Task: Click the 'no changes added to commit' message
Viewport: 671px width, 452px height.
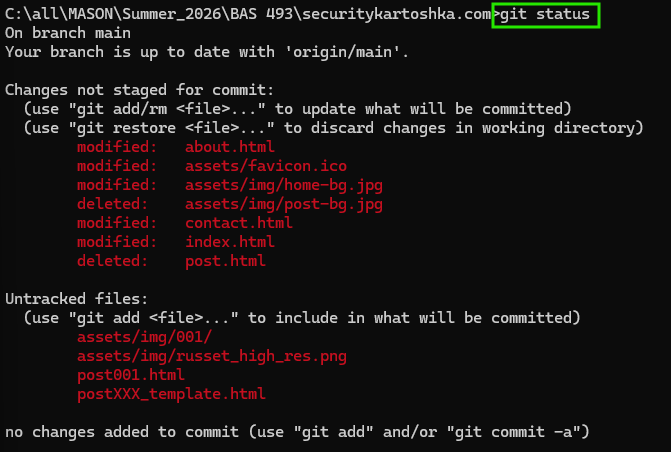Action: (x=297, y=432)
